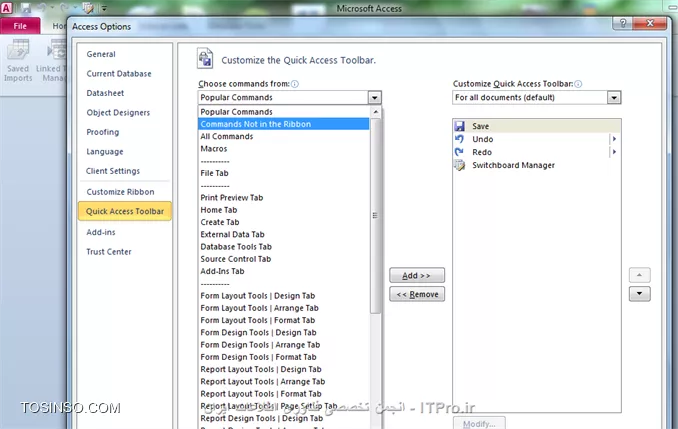Select the Redo icon entry
Viewport: 678px width, 429px height.
[x=459, y=152]
